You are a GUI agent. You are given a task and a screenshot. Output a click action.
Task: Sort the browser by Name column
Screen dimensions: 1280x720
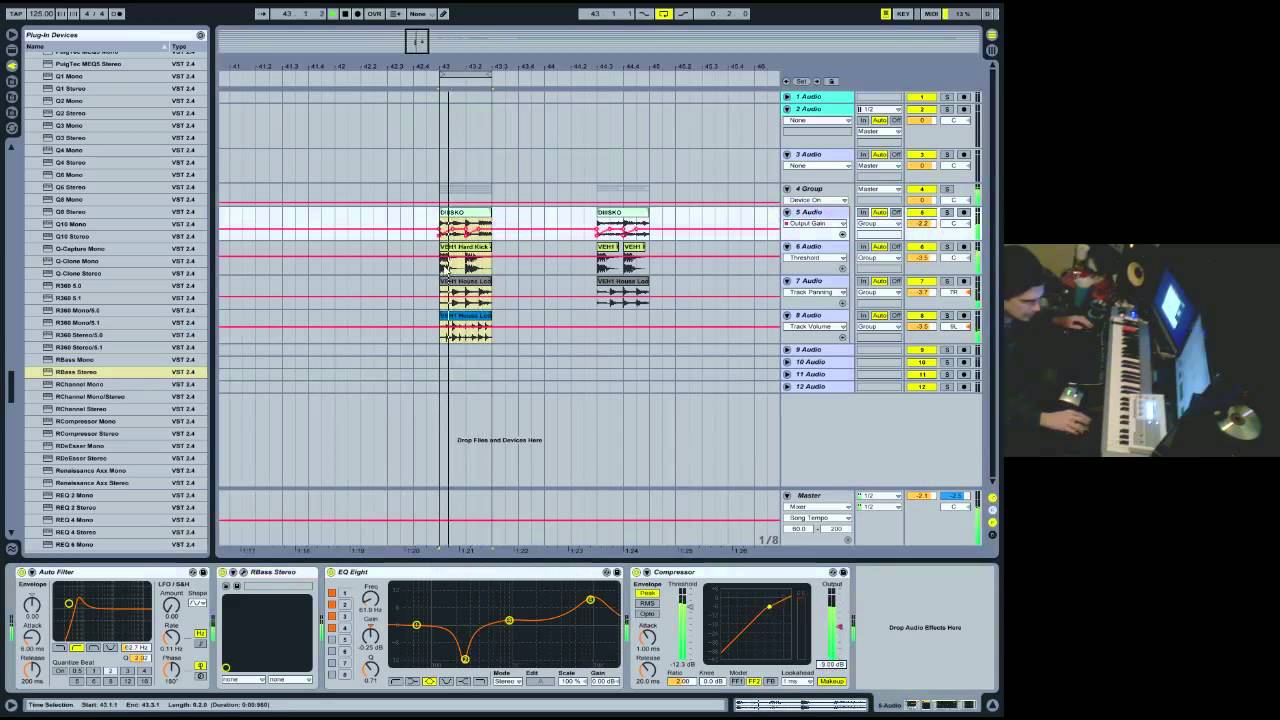[x=96, y=47]
